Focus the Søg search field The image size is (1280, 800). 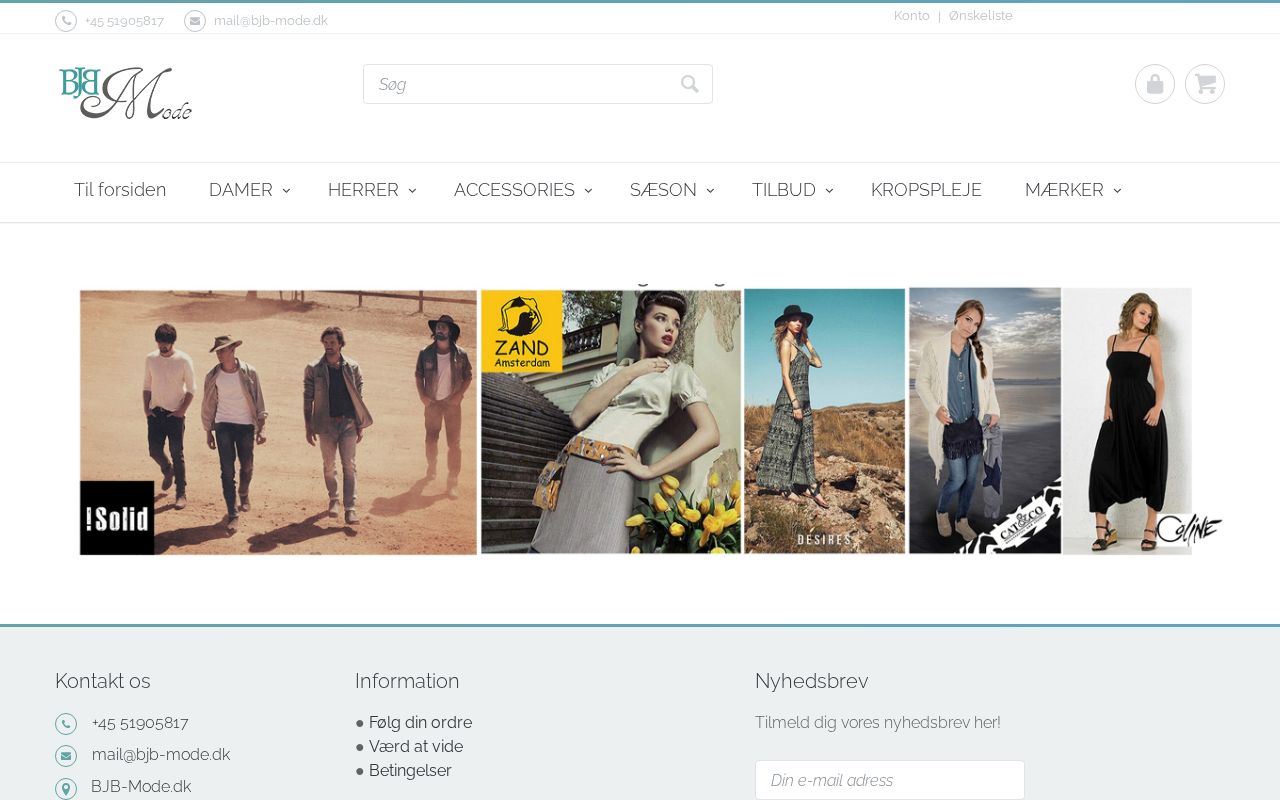(x=538, y=84)
